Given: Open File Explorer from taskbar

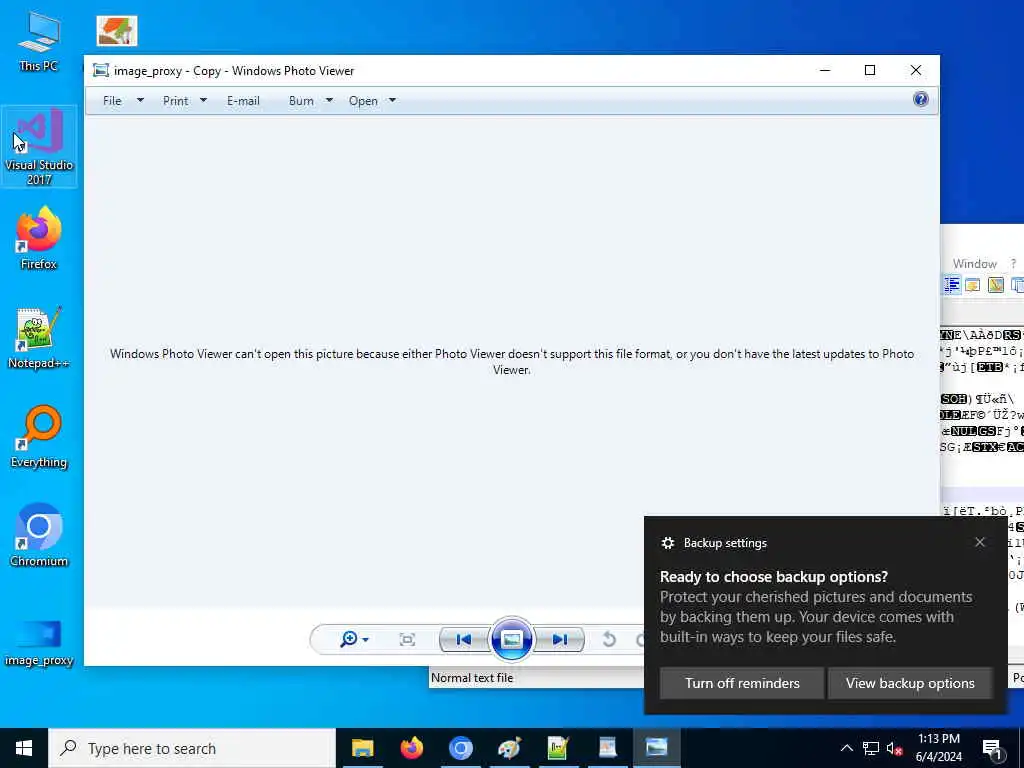Looking at the screenshot, I should pos(362,748).
